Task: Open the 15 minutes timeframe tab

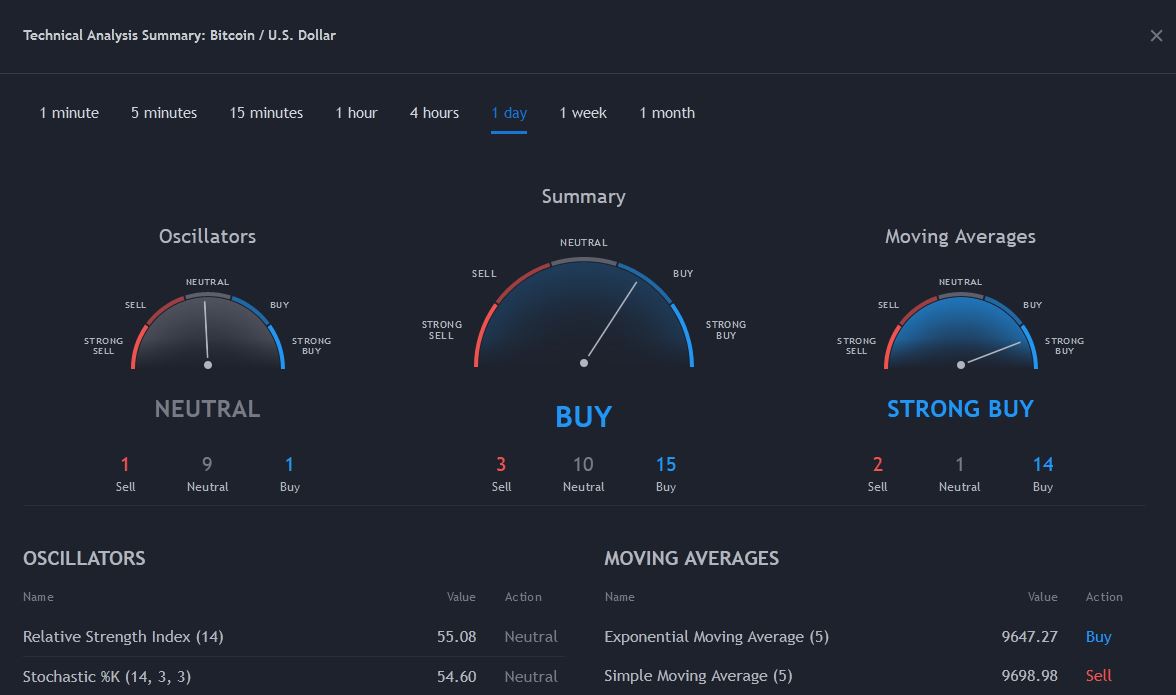Action: pyautogui.click(x=266, y=113)
